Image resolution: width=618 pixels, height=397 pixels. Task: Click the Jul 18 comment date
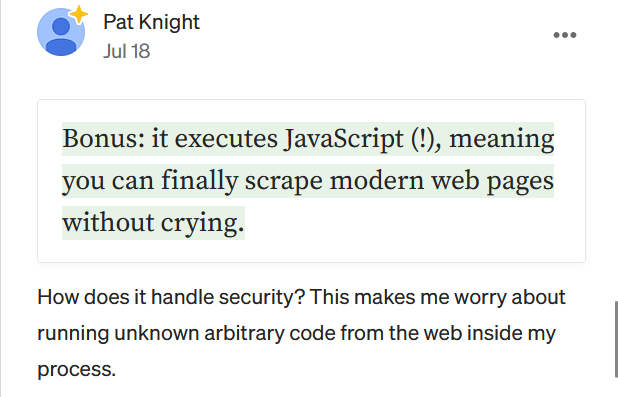click(127, 51)
